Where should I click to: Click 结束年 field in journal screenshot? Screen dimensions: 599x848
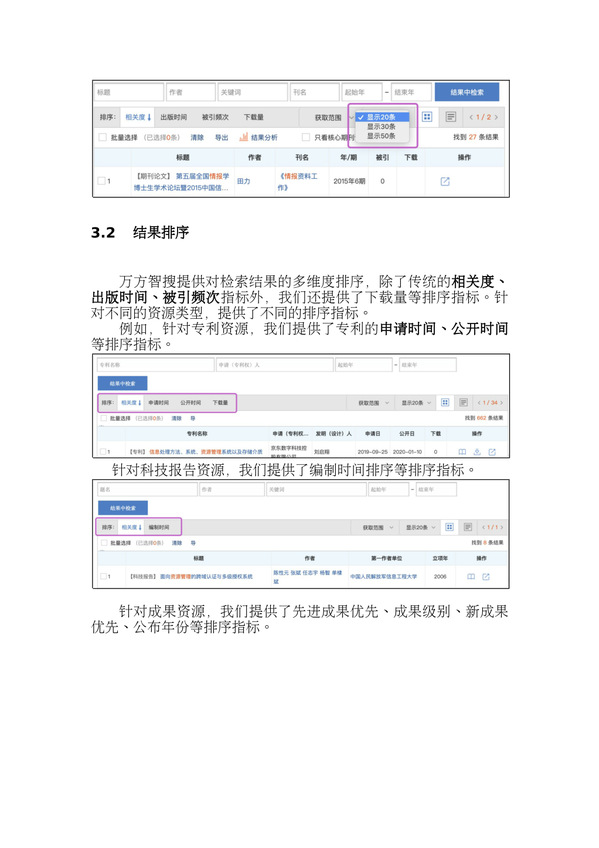click(x=411, y=92)
